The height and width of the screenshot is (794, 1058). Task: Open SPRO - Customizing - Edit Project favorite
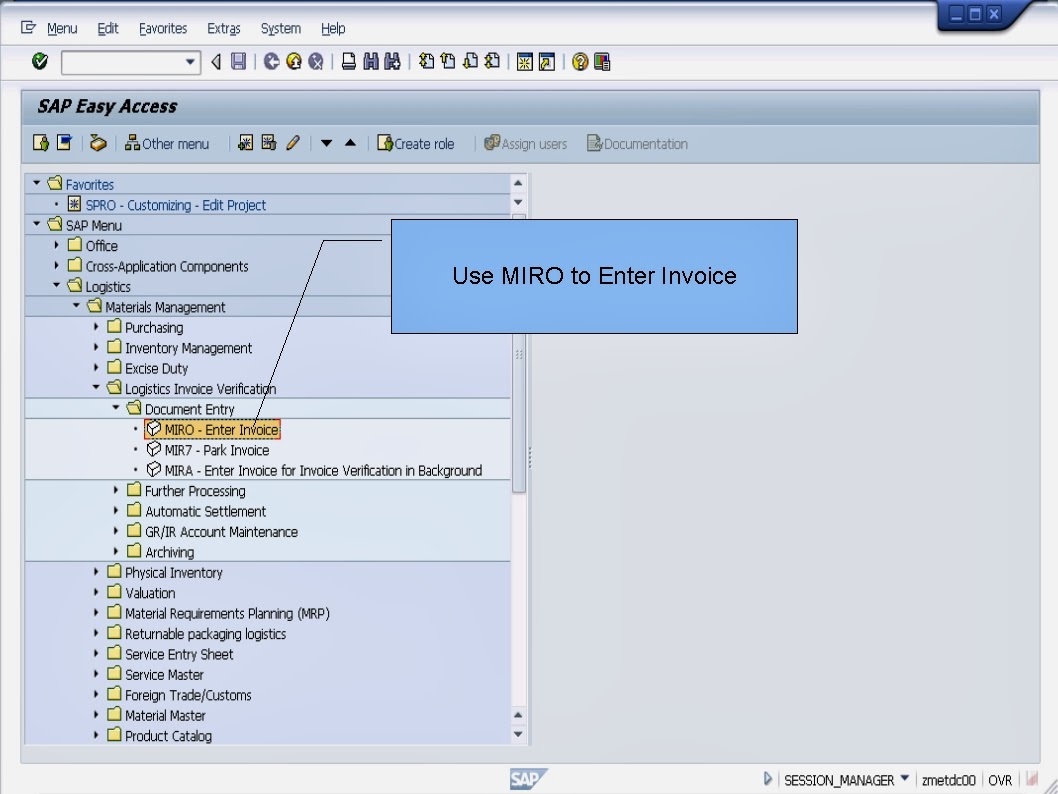(167, 204)
